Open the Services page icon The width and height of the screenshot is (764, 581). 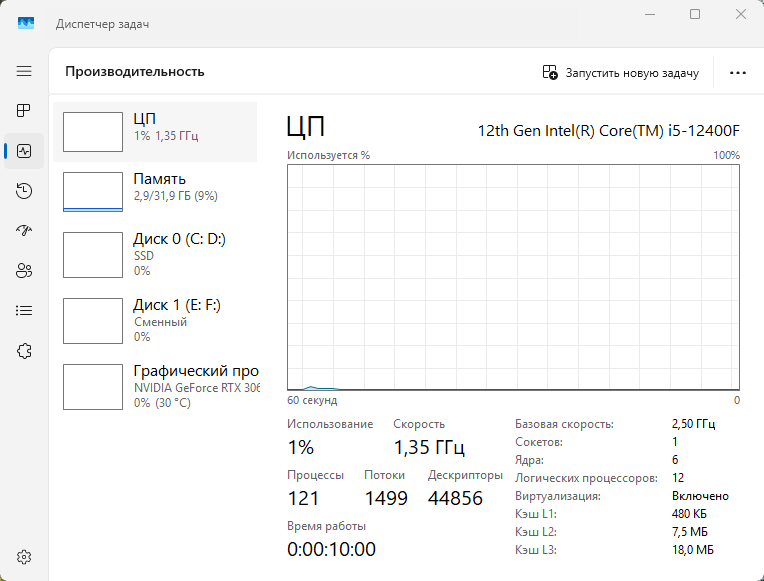(x=24, y=351)
